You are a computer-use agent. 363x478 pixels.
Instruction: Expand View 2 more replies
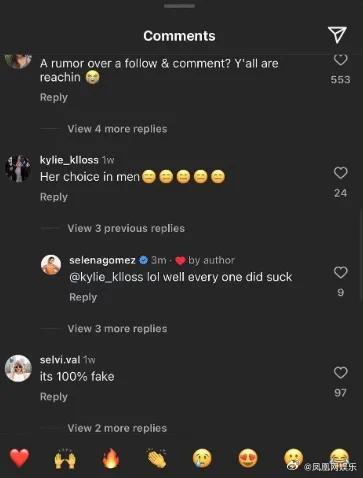tap(117, 428)
